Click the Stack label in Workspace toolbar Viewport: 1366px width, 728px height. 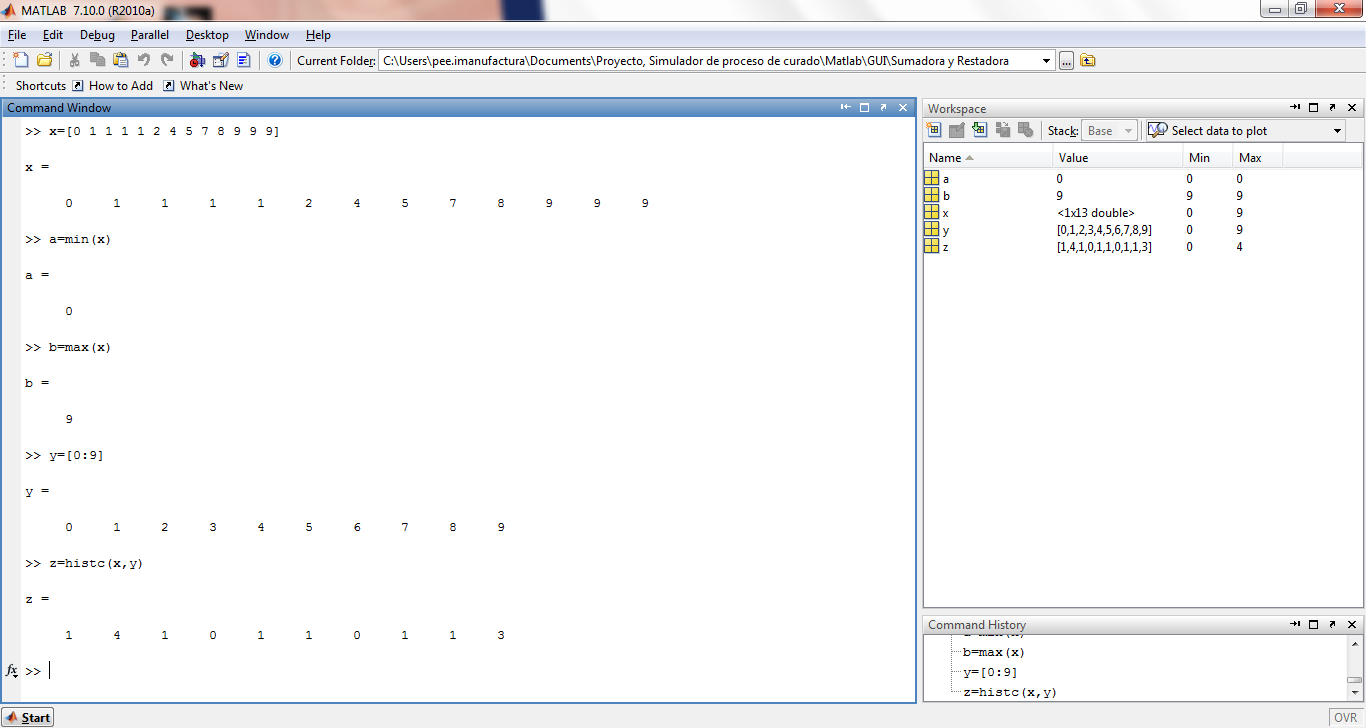click(1062, 131)
